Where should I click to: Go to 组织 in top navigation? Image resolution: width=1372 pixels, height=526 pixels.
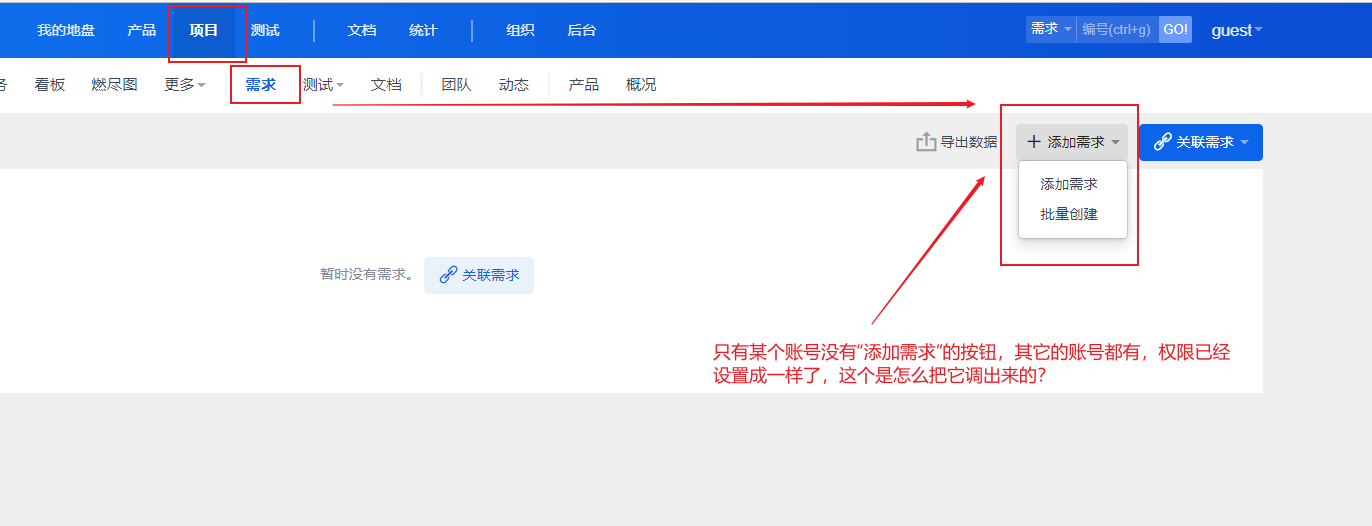[520, 30]
